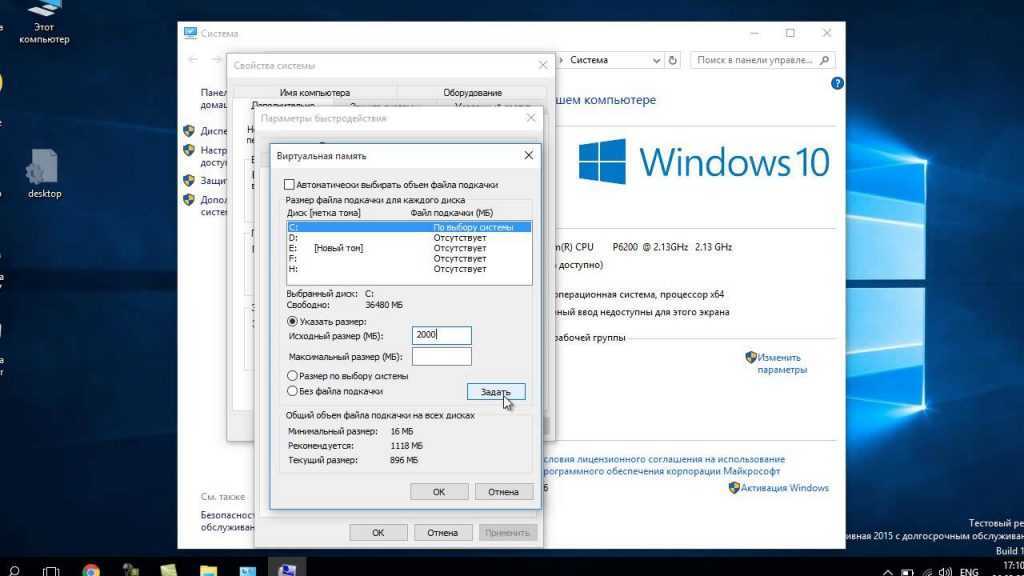This screenshot has width=1024, height=576.
Task: Open File Explorer from the taskbar
Action: [x=208, y=571]
